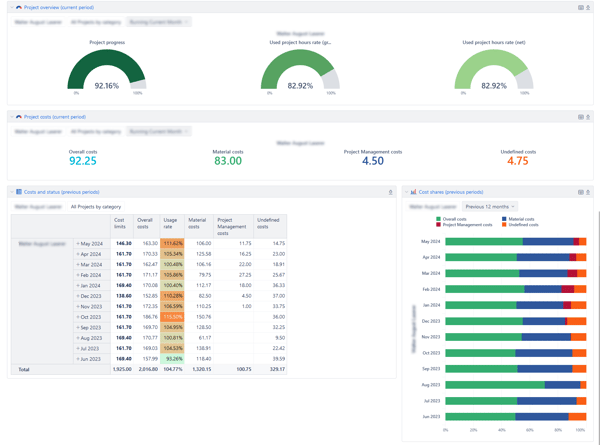Expand the Sep 2023 table row
This screenshot has width=600, height=445.
click(78, 328)
